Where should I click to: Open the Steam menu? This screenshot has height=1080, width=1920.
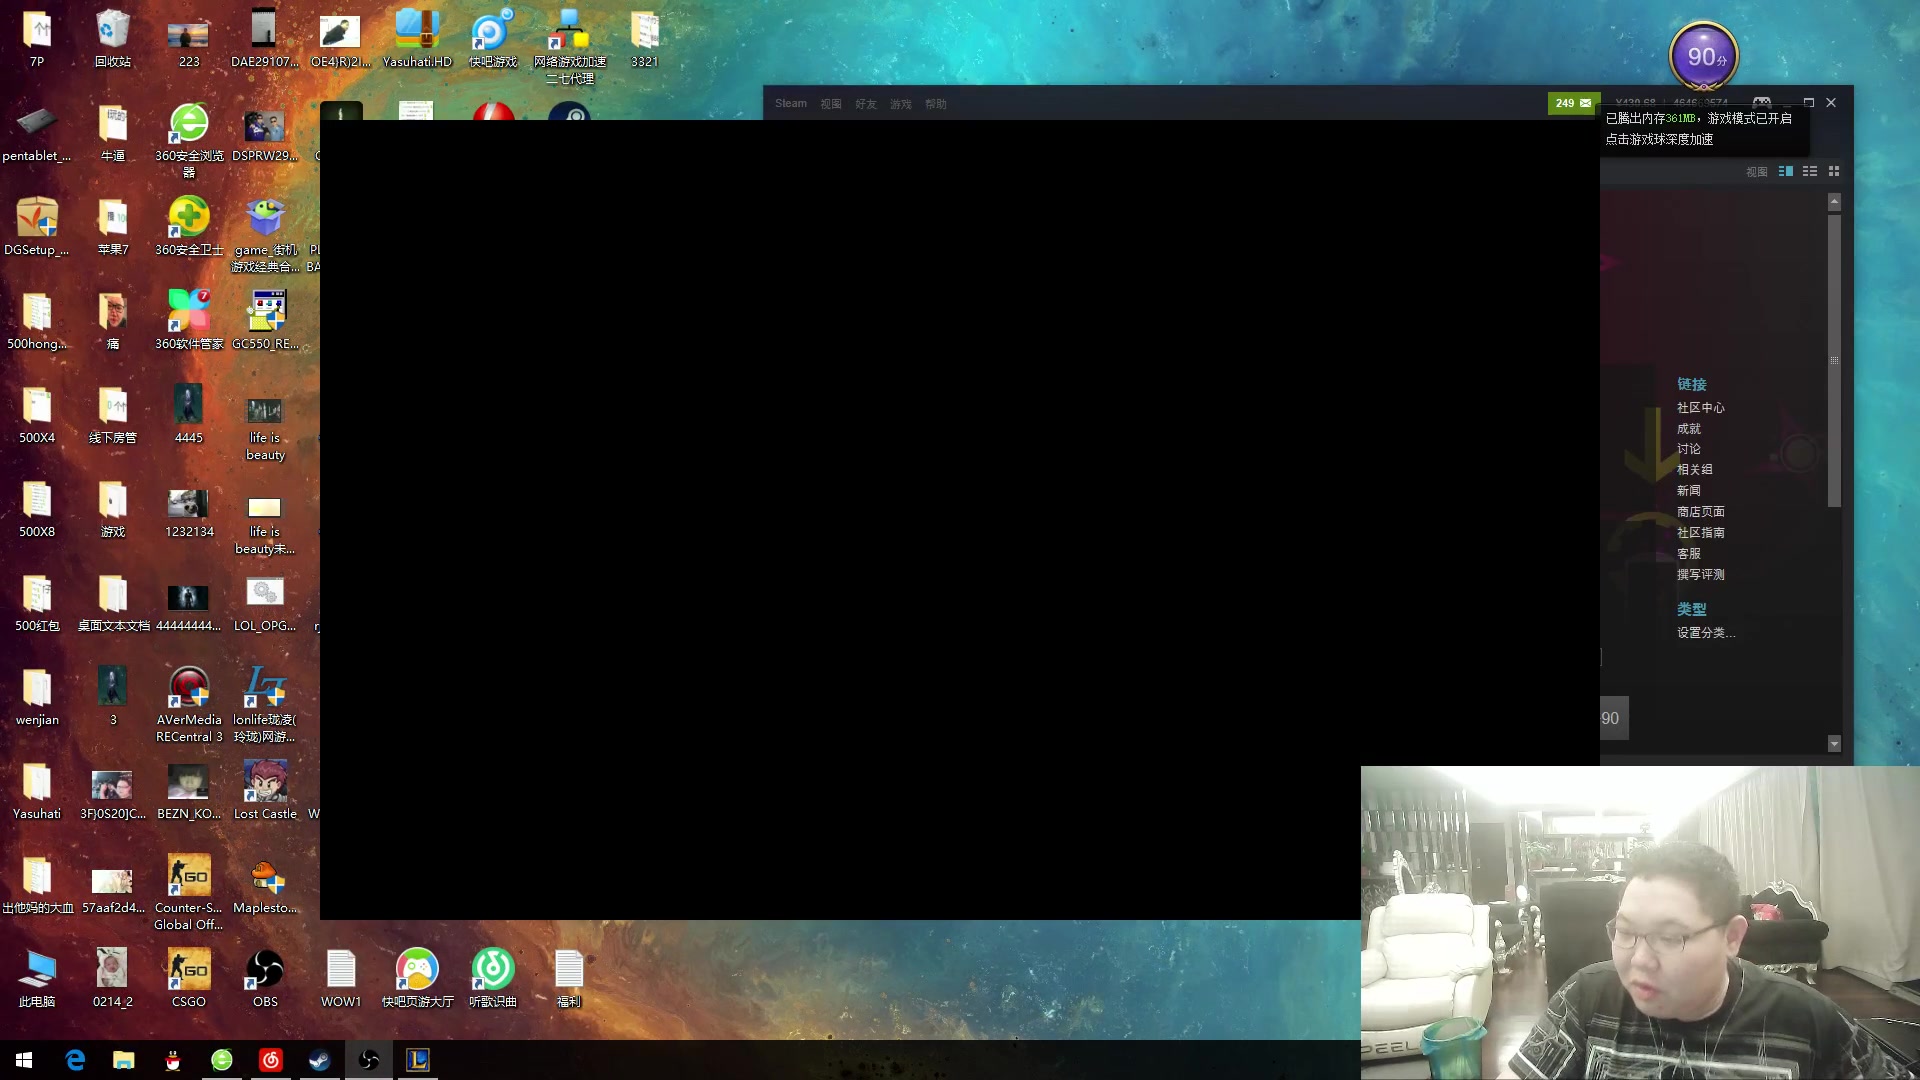(790, 104)
